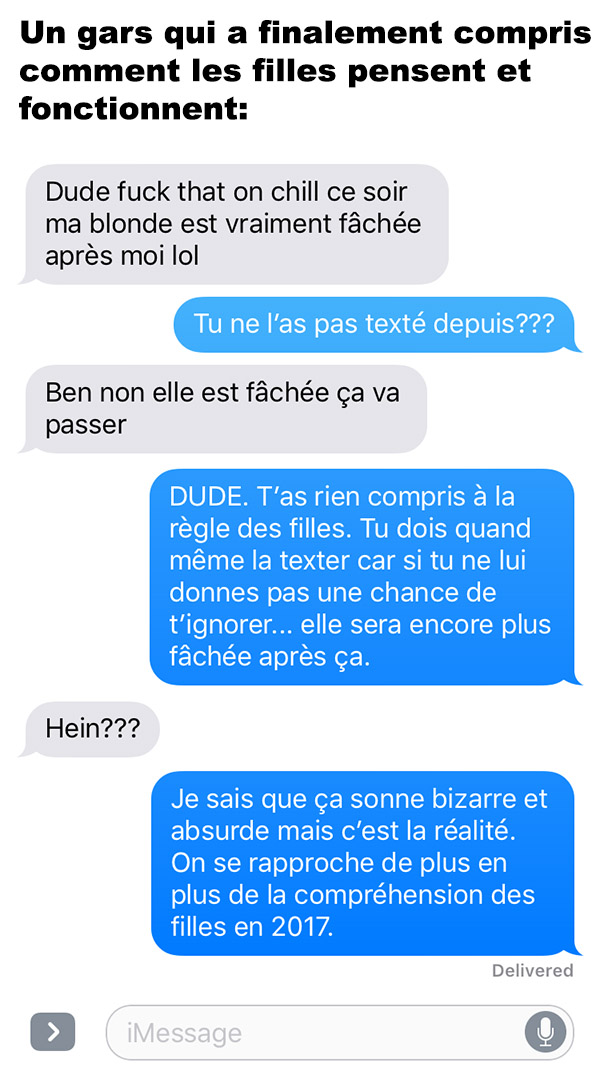Click the word 'fonctionnent:' in the caption

133,107
